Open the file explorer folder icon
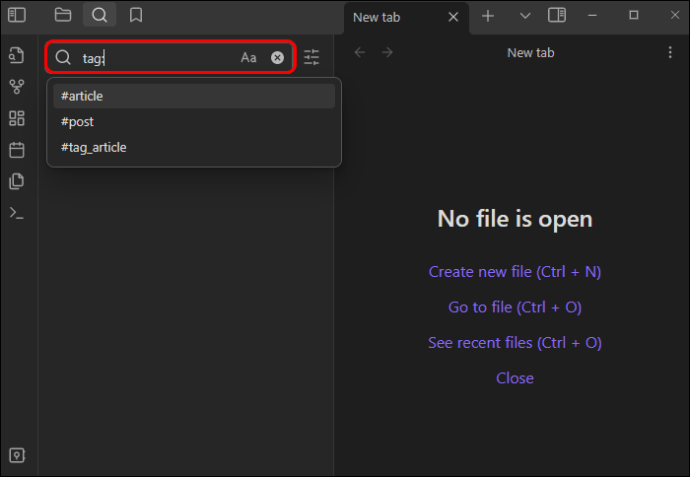This screenshot has height=477, width=690. pyautogui.click(x=63, y=15)
